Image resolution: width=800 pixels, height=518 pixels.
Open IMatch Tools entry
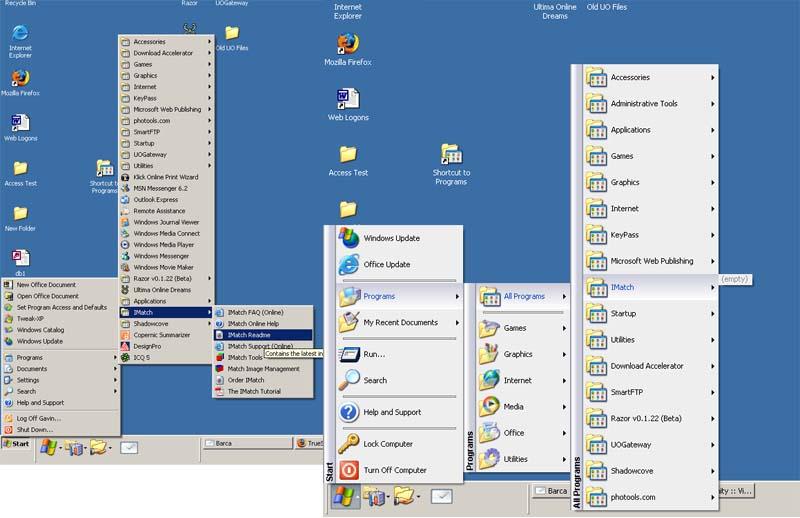click(x=245, y=357)
